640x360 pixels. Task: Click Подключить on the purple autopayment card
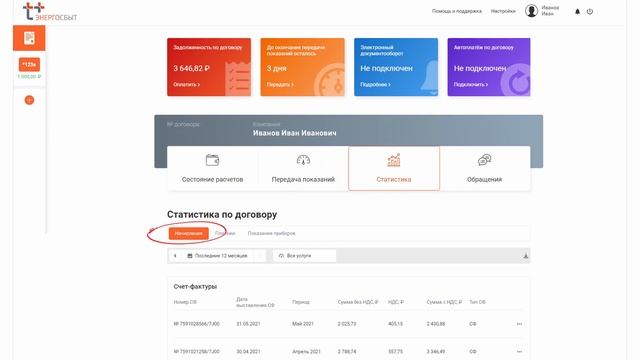[471, 84]
